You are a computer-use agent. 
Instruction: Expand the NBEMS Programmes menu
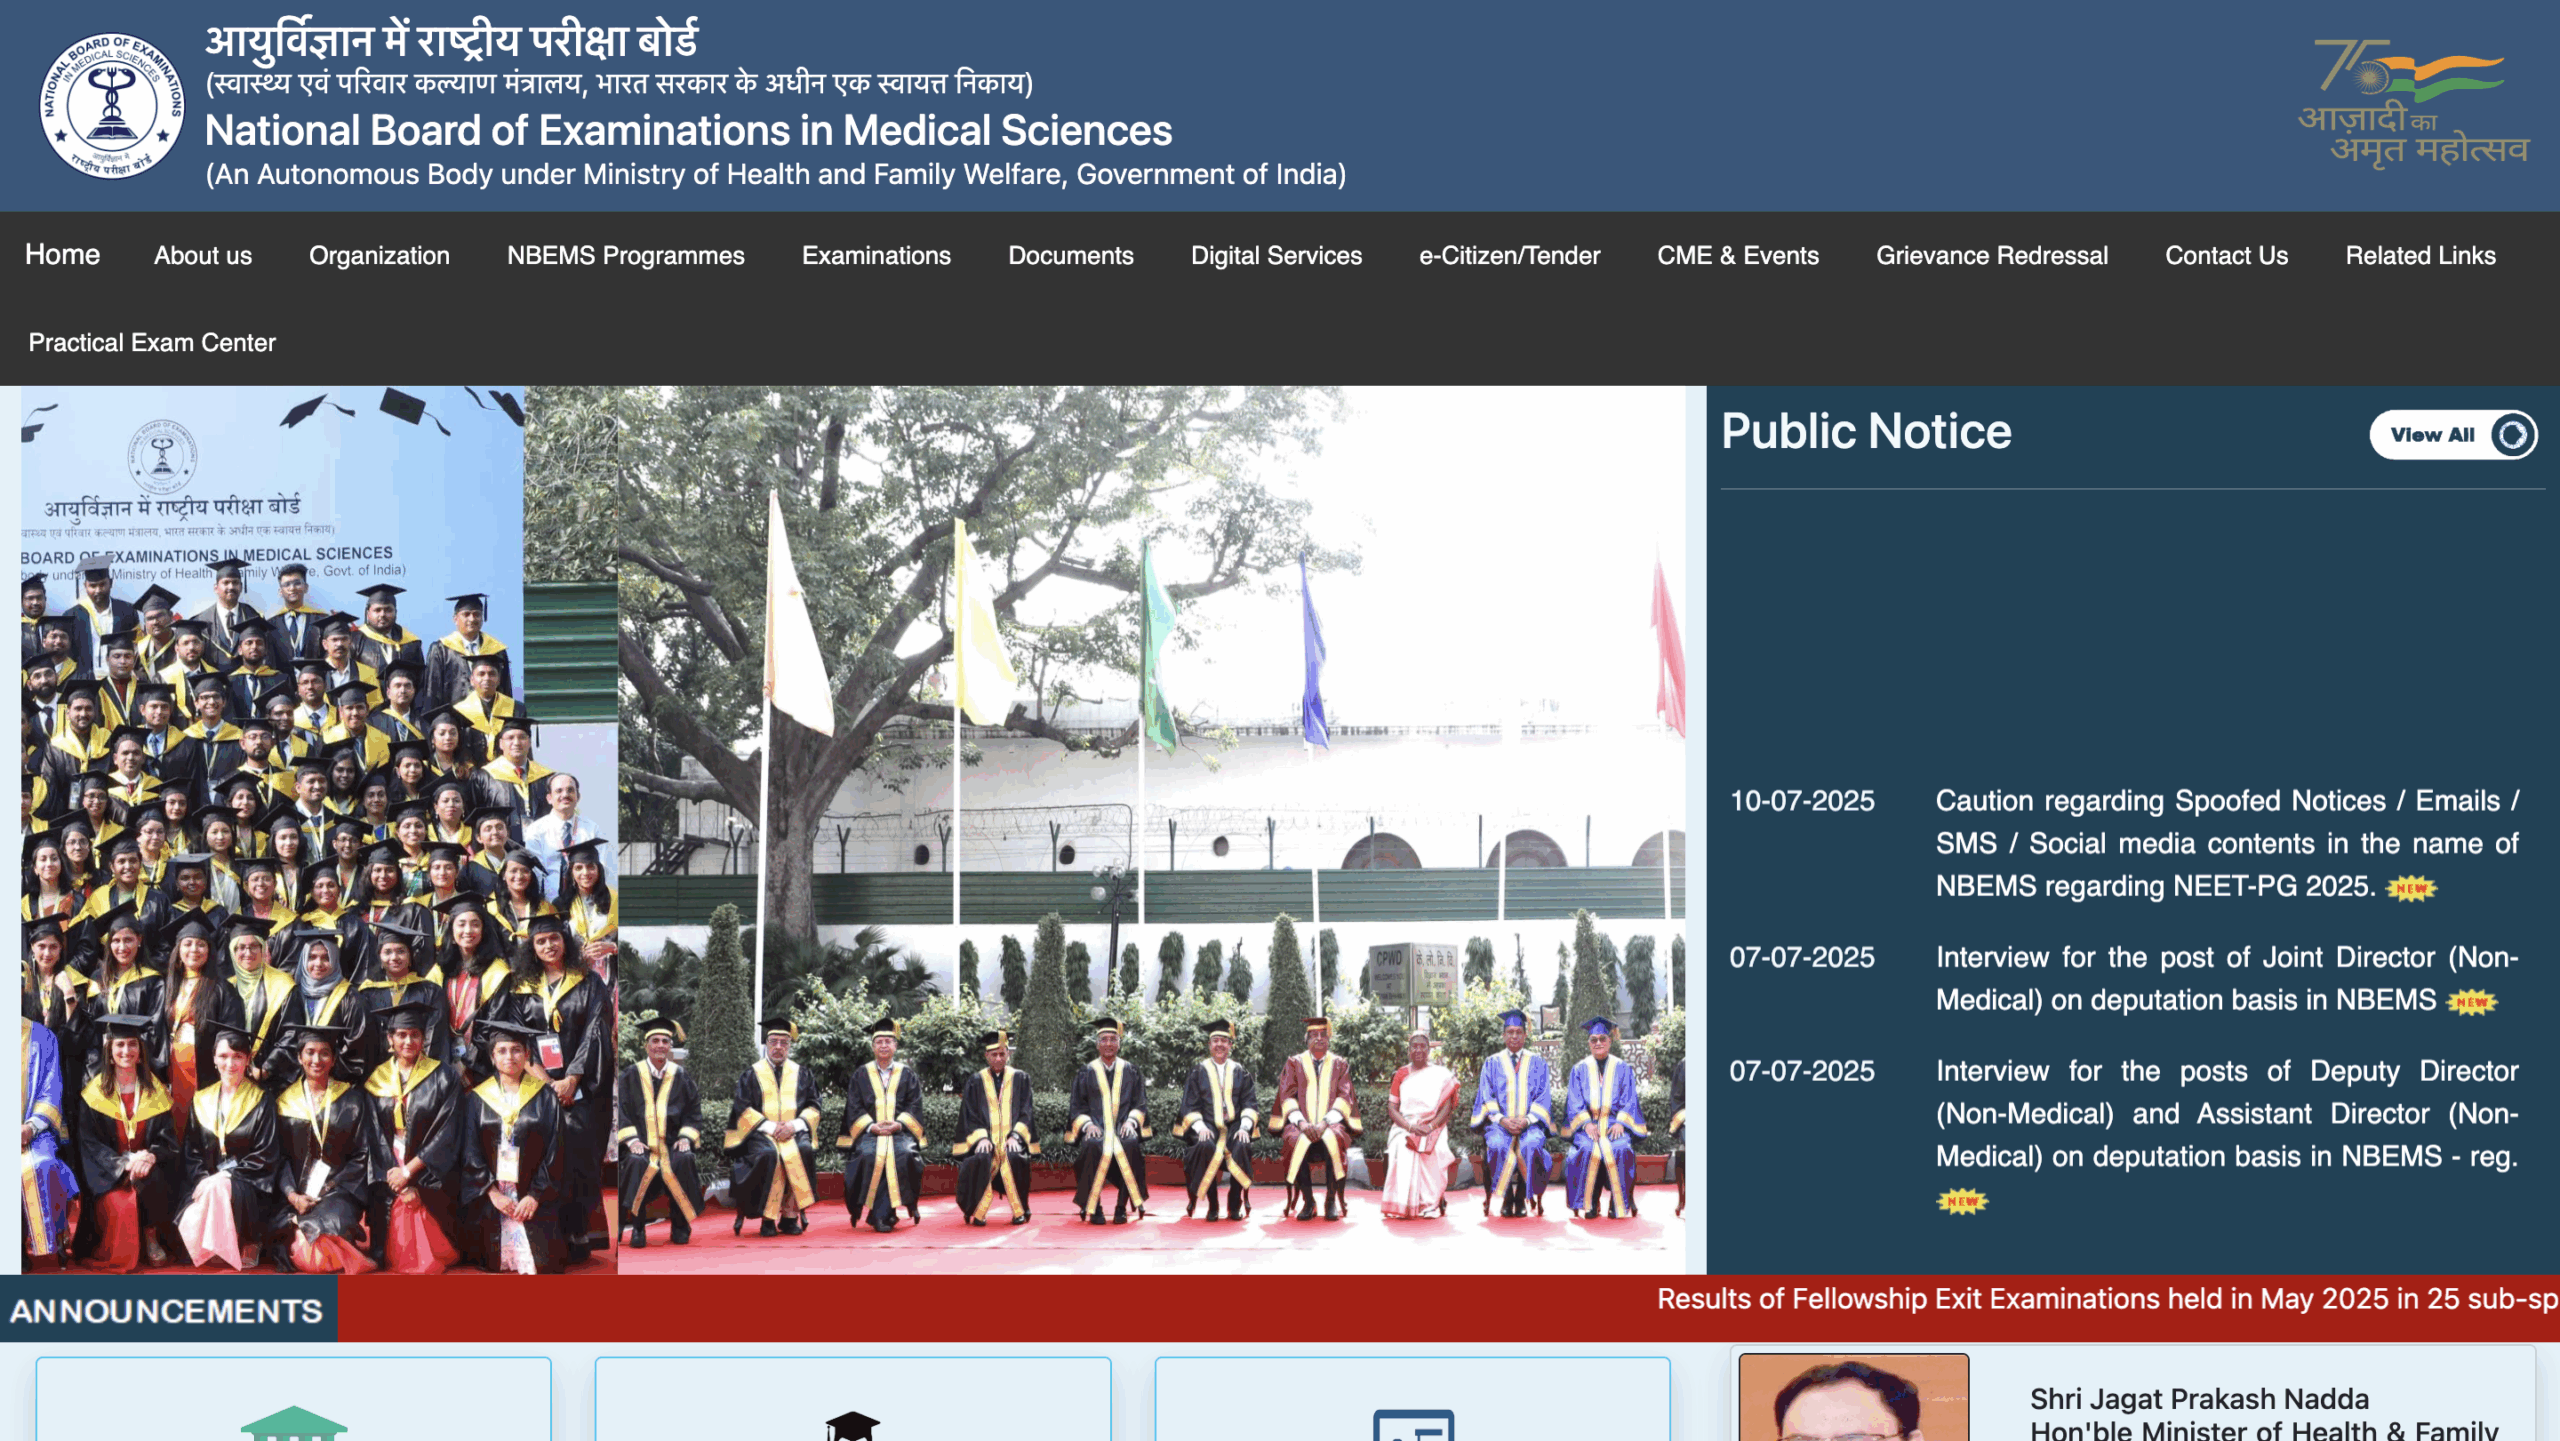[625, 256]
